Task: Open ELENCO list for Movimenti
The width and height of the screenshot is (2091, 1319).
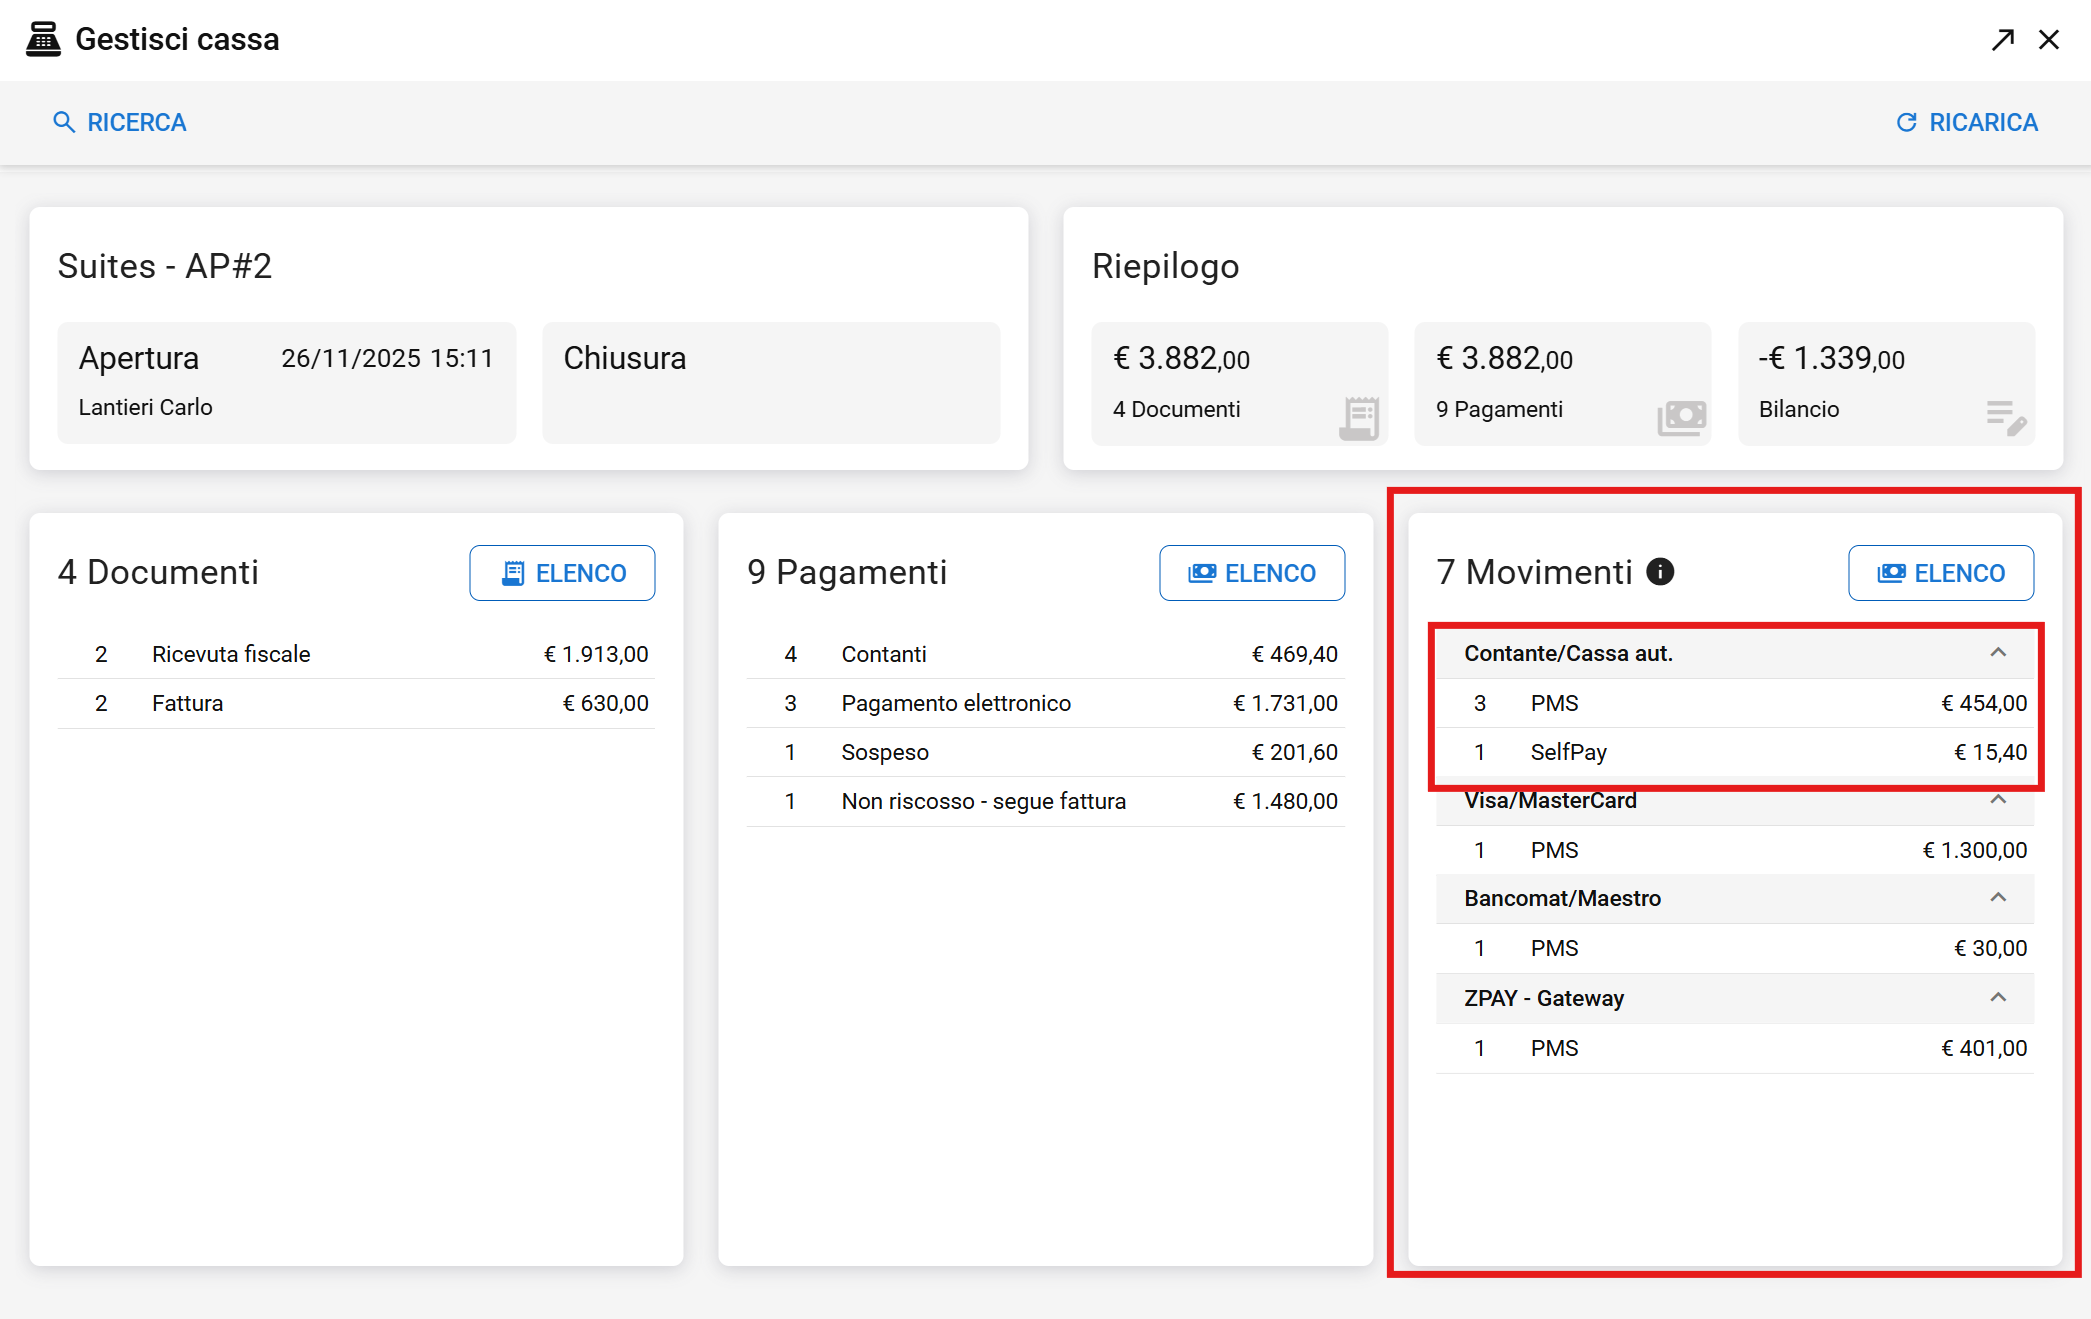Action: point(1941,573)
